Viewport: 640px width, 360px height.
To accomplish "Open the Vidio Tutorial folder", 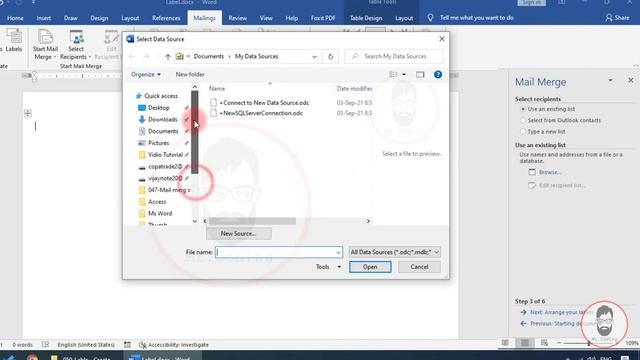I will pyautogui.click(x=165, y=155).
